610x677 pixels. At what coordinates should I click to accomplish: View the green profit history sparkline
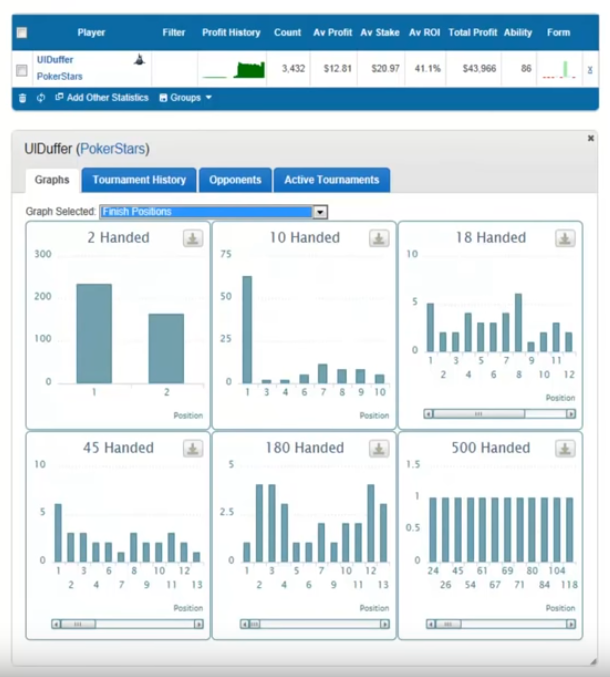pyautogui.click(x=234, y=70)
